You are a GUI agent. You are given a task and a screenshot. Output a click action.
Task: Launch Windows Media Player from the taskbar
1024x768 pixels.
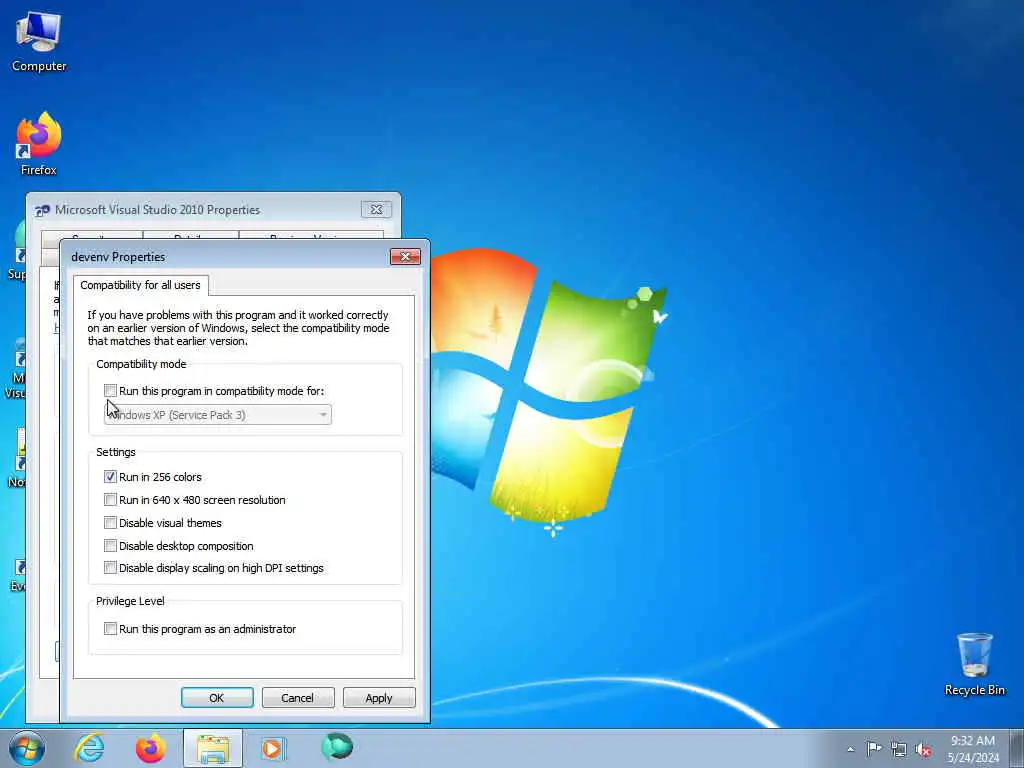[x=273, y=748]
